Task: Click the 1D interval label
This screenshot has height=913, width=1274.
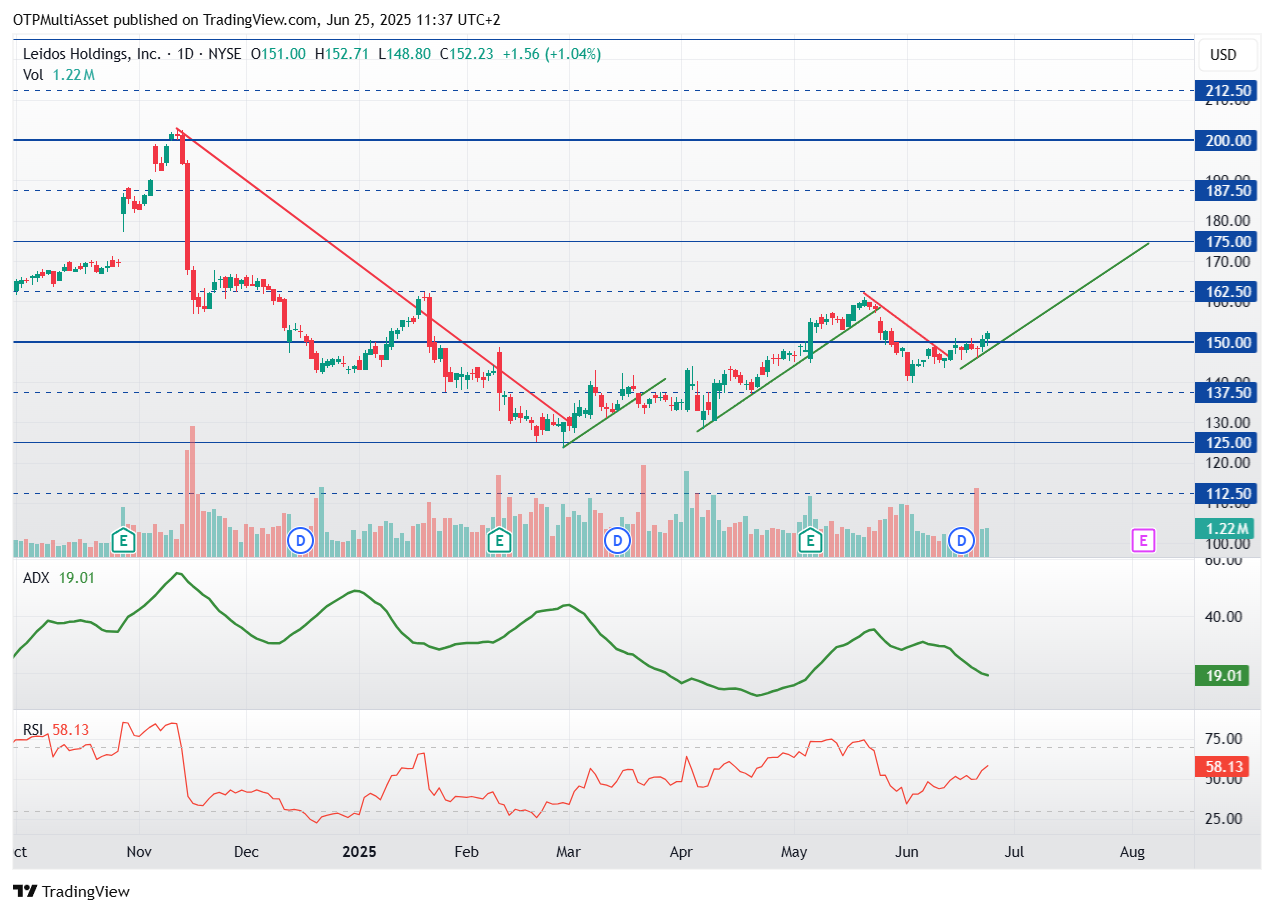Action: click(183, 54)
